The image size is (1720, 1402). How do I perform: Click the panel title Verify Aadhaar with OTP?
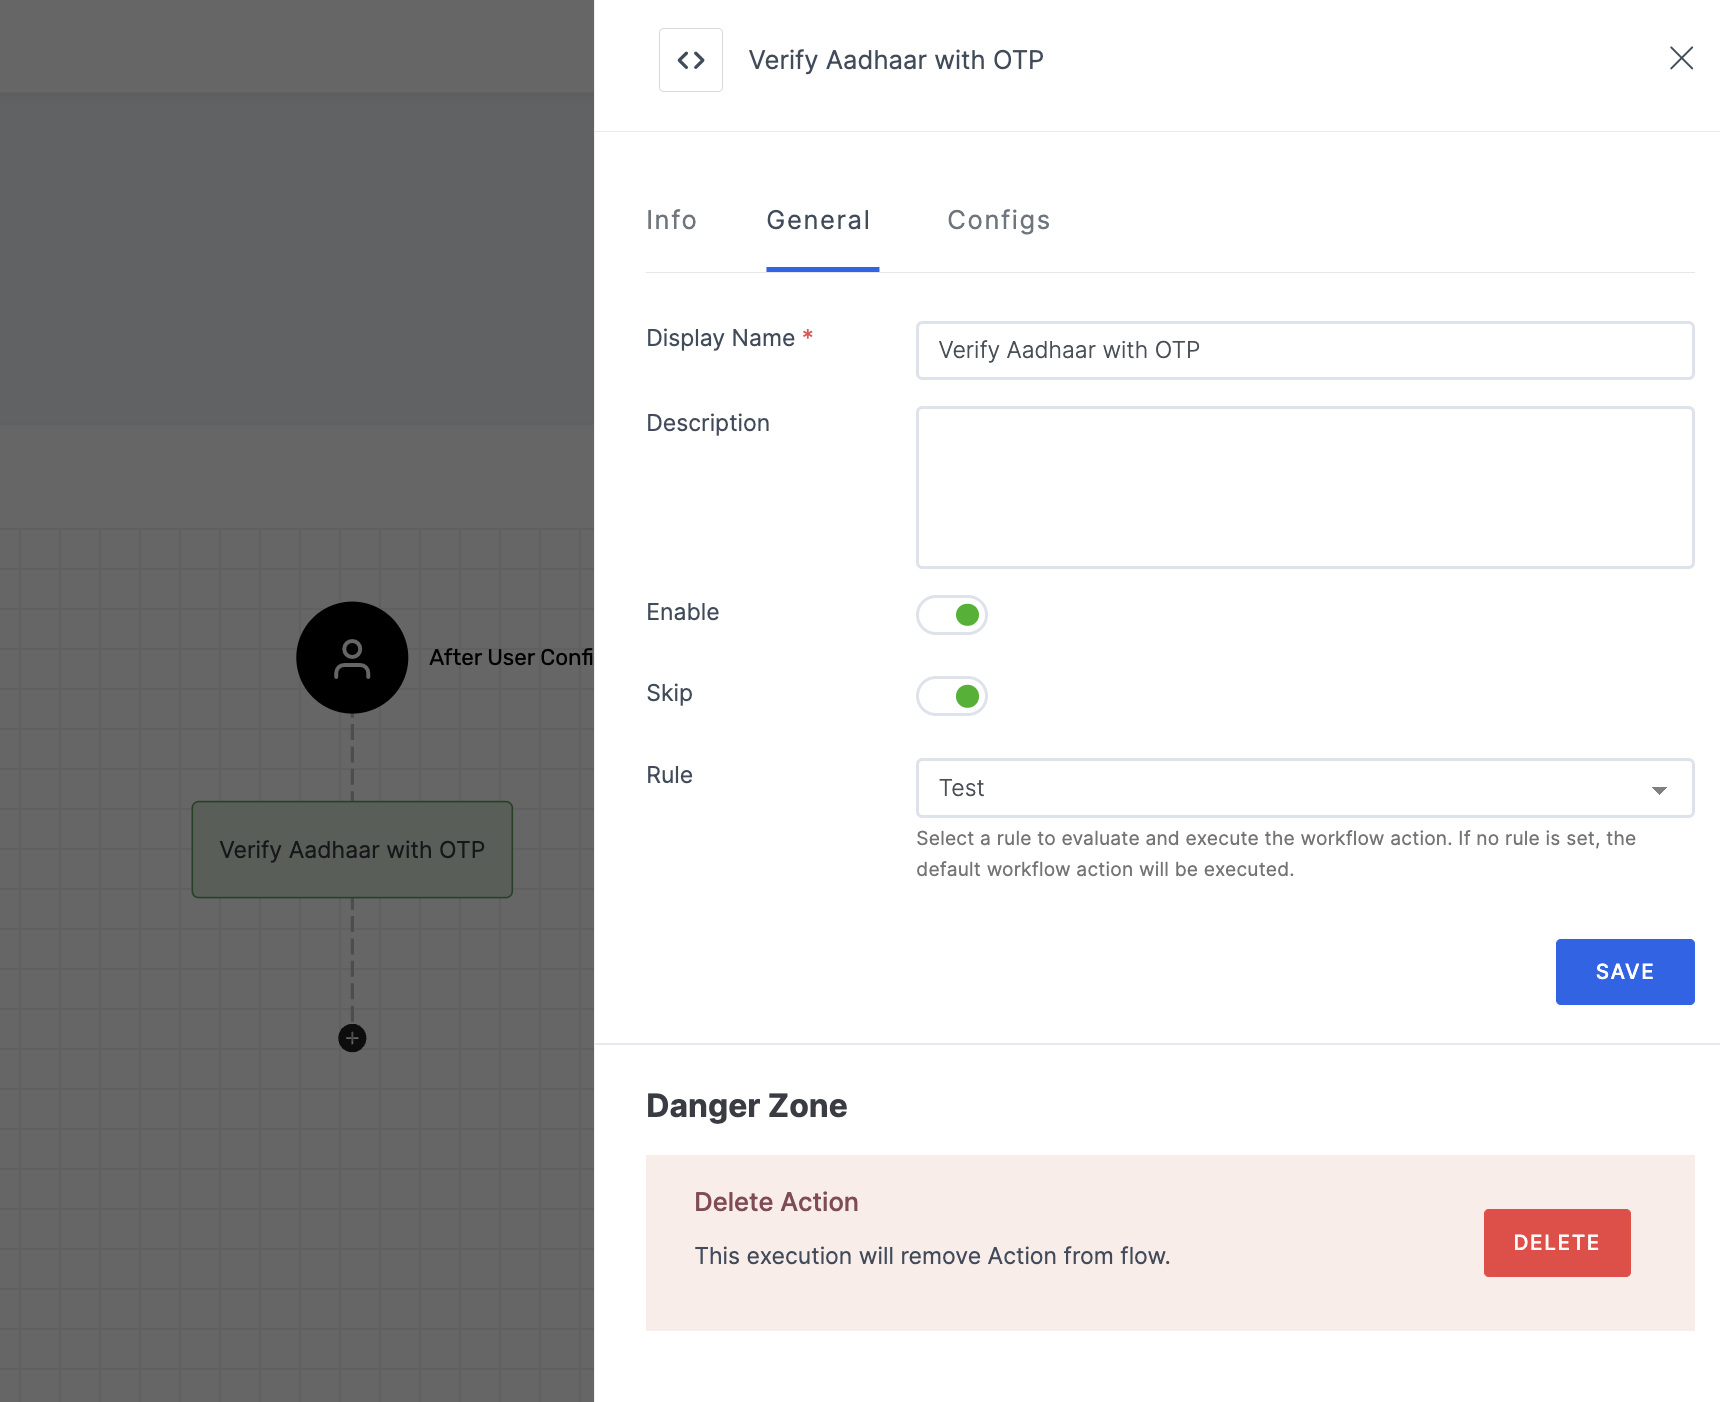tap(896, 60)
